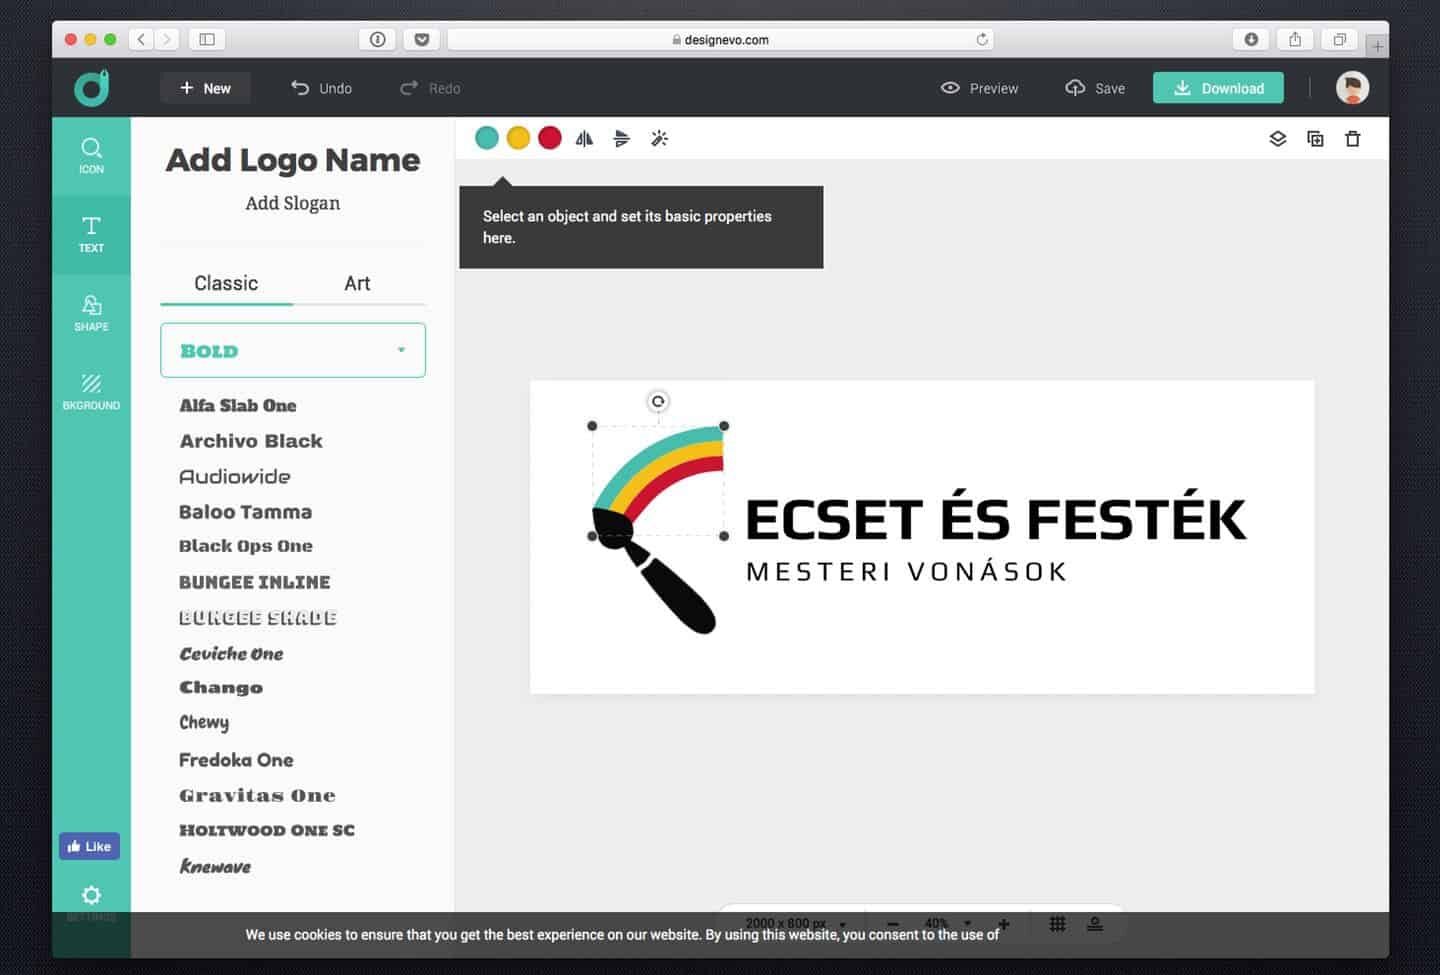Open the layers arrangement icon

[1278, 139]
